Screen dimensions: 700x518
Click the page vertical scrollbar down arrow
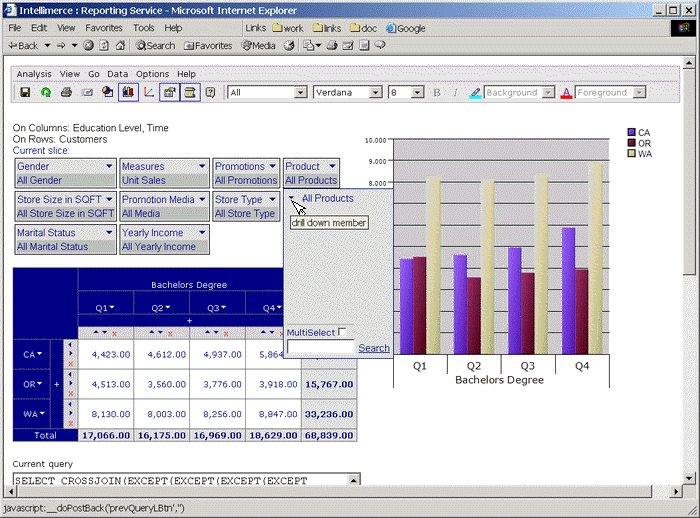tap(689, 478)
